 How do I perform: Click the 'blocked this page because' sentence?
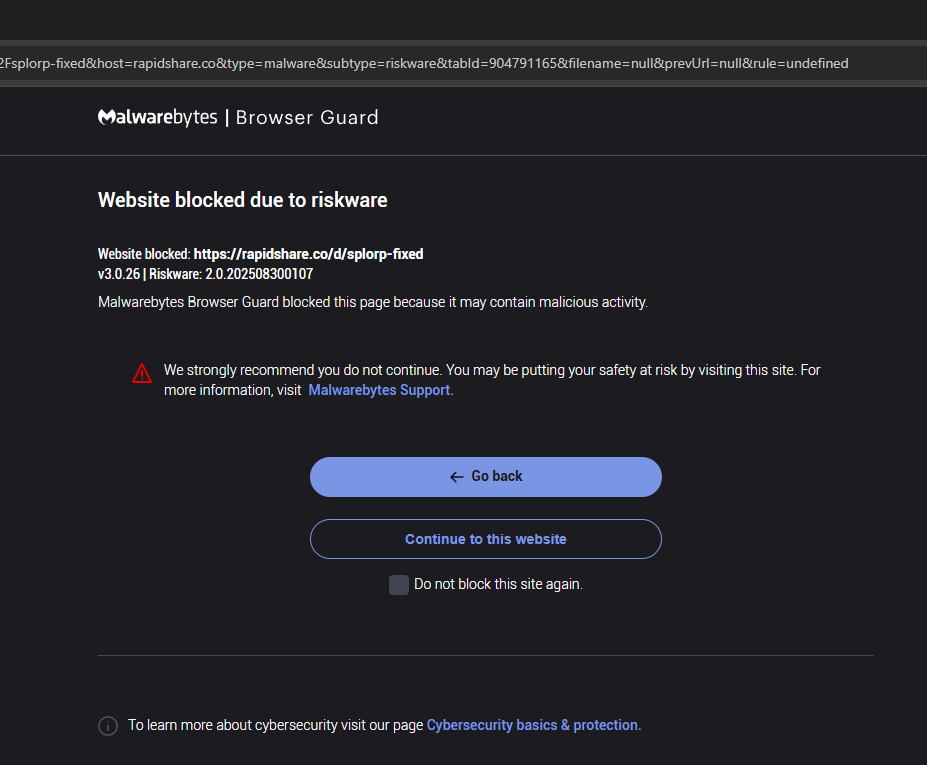(372, 302)
